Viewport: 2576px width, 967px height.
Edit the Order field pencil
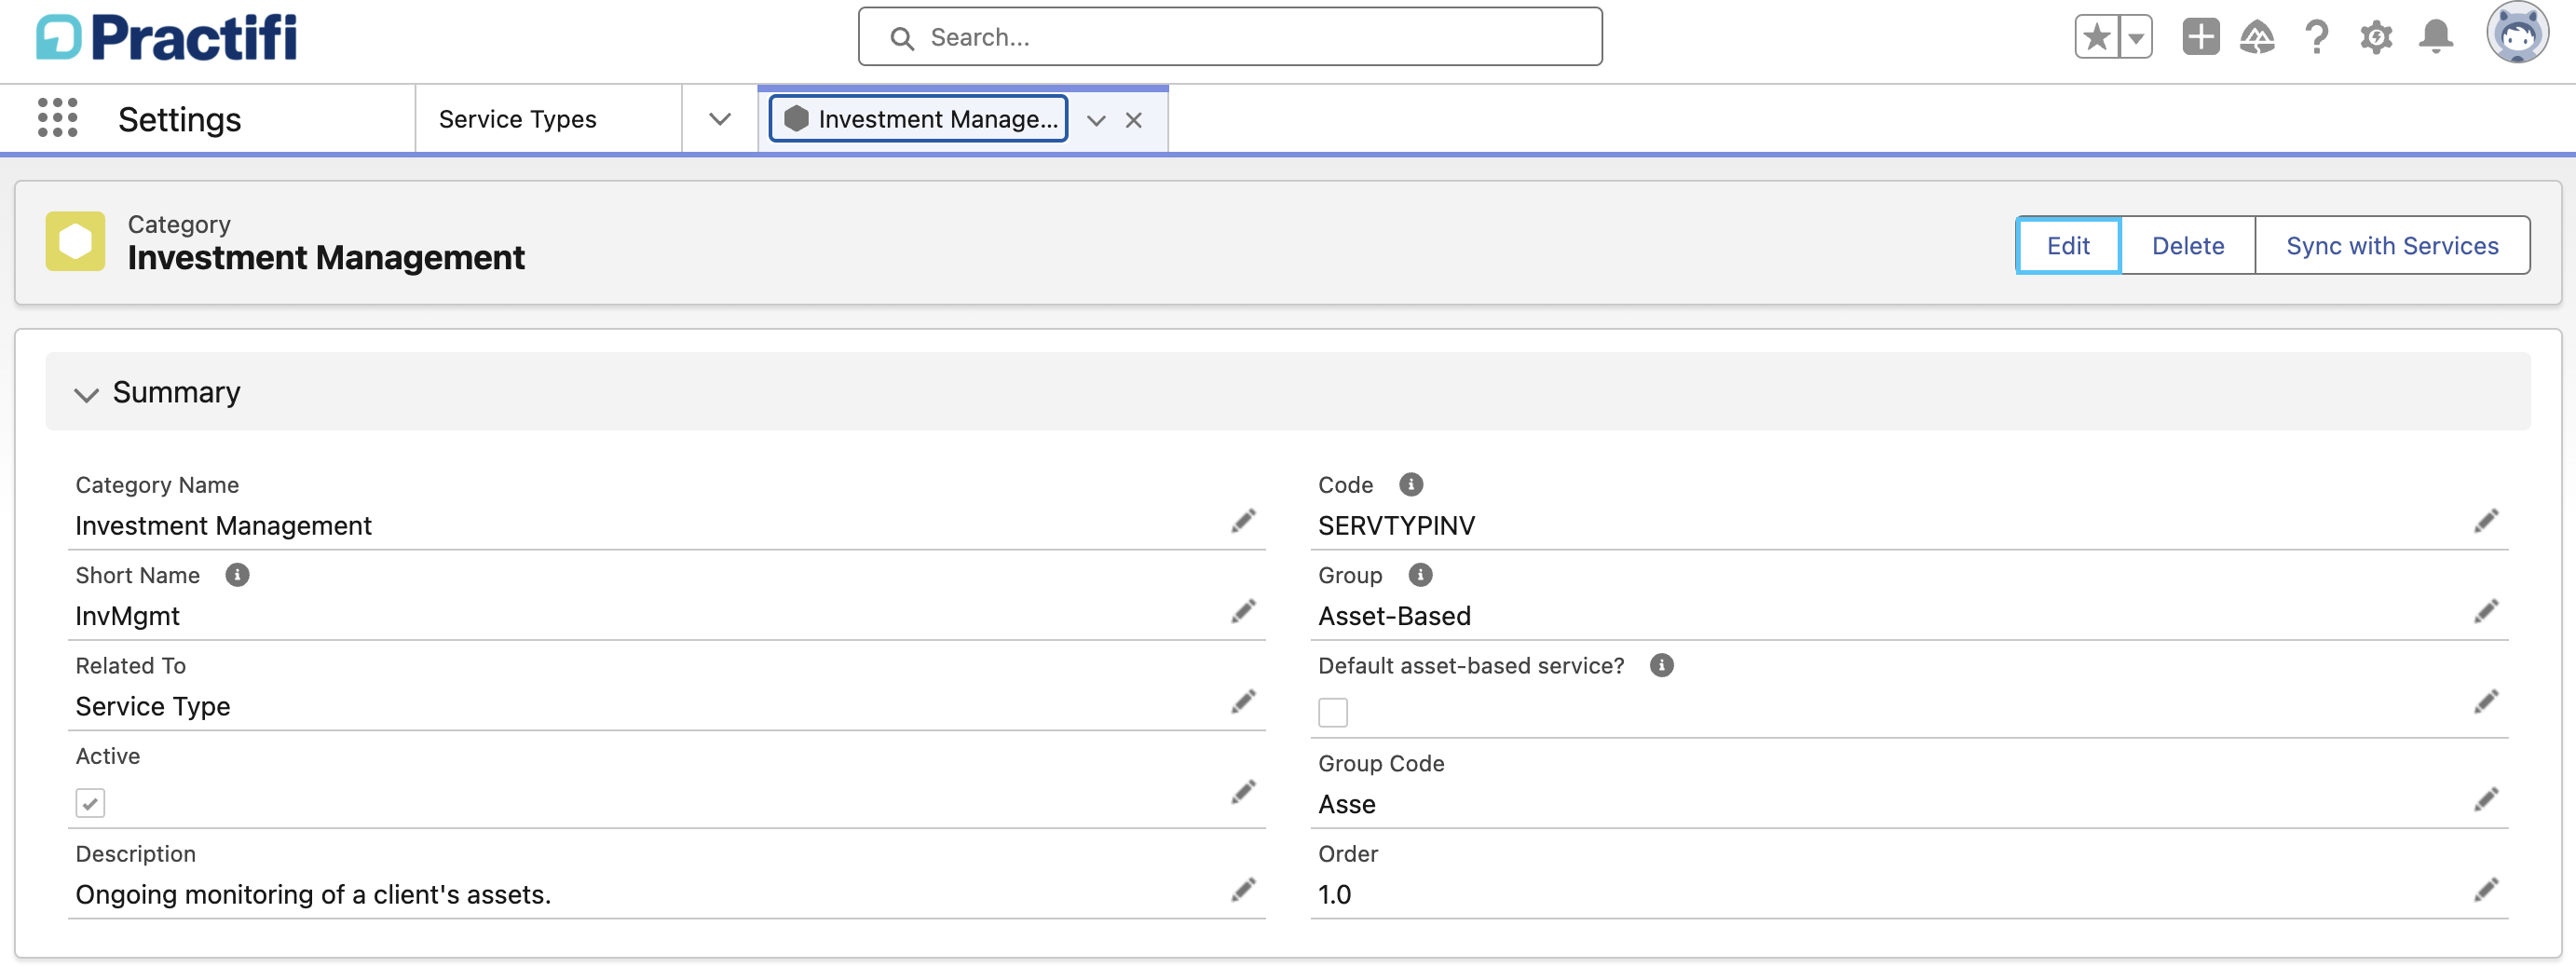coord(2485,890)
